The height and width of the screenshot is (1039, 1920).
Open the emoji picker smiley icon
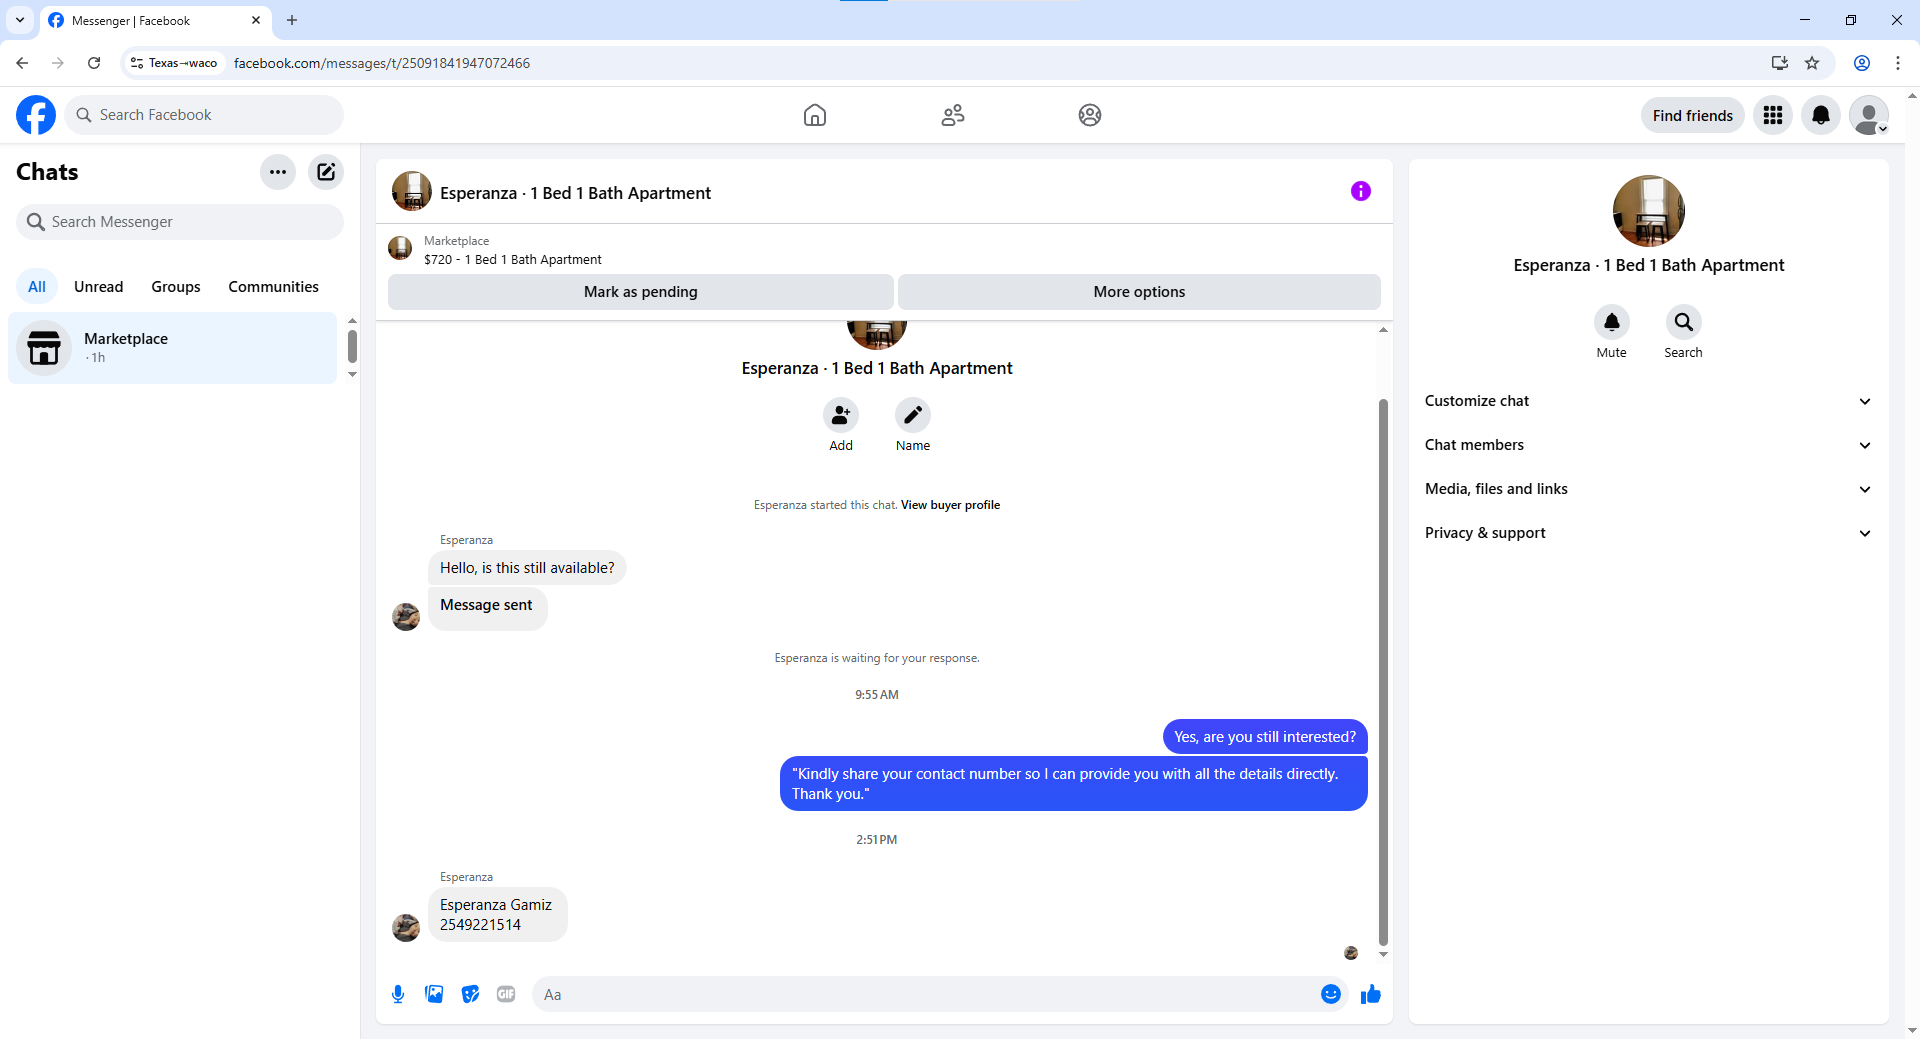(x=1331, y=994)
